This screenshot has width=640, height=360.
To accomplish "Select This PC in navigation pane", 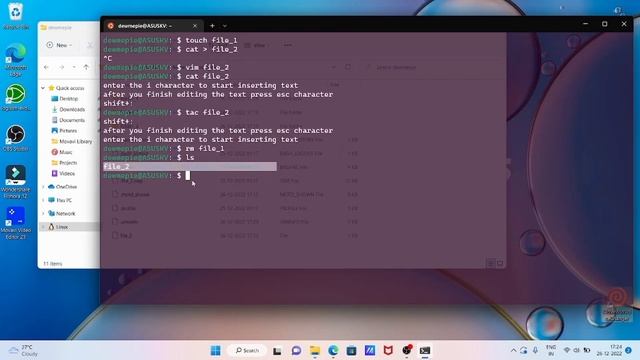I will click(60, 200).
